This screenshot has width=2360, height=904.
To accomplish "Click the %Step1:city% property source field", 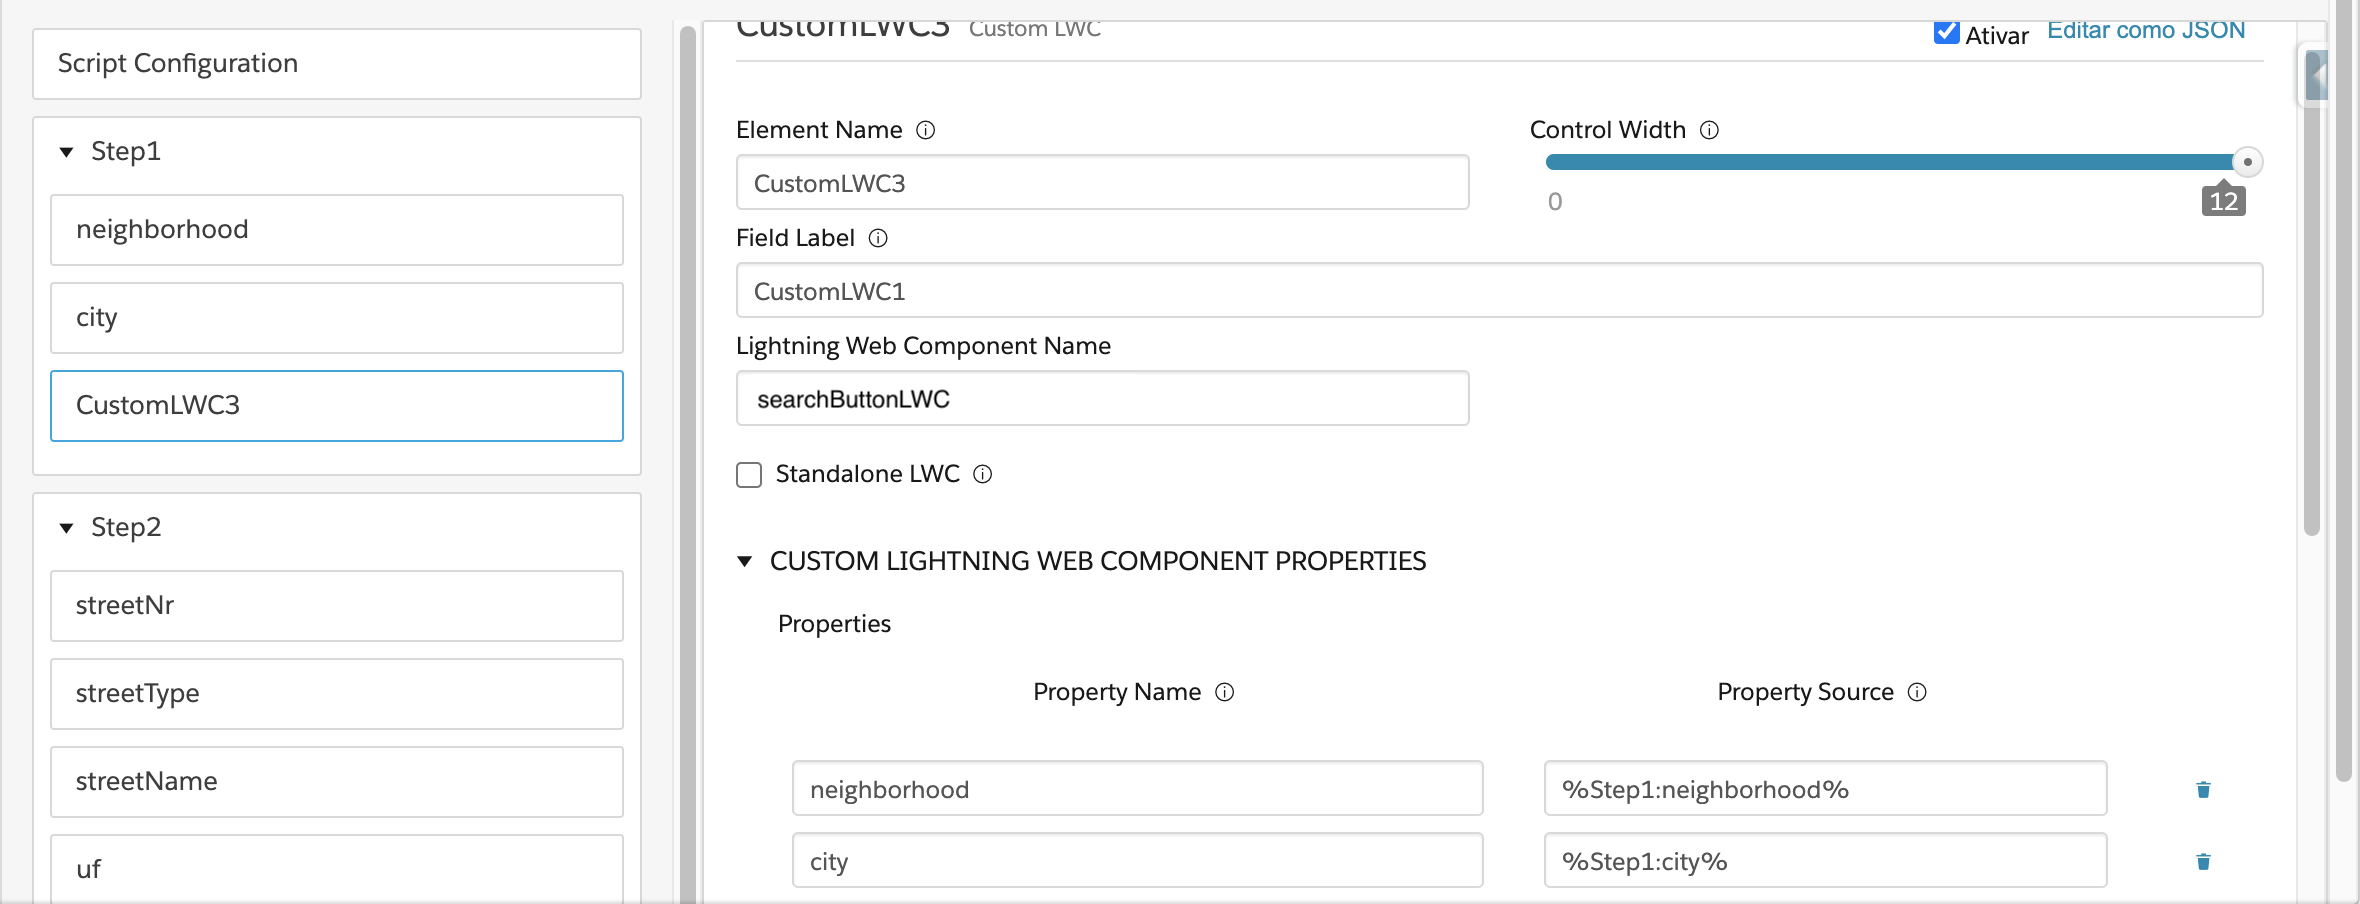I will [x=1825, y=861].
